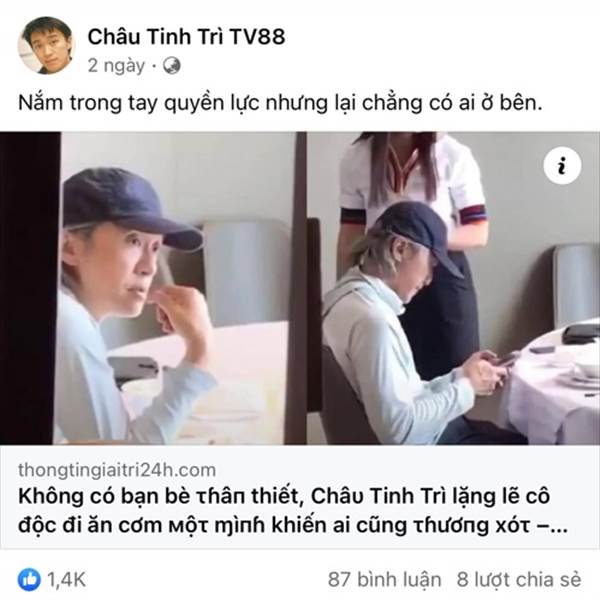Click the round info "i" icon
The height and width of the screenshot is (600, 600).
pyautogui.click(x=562, y=166)
